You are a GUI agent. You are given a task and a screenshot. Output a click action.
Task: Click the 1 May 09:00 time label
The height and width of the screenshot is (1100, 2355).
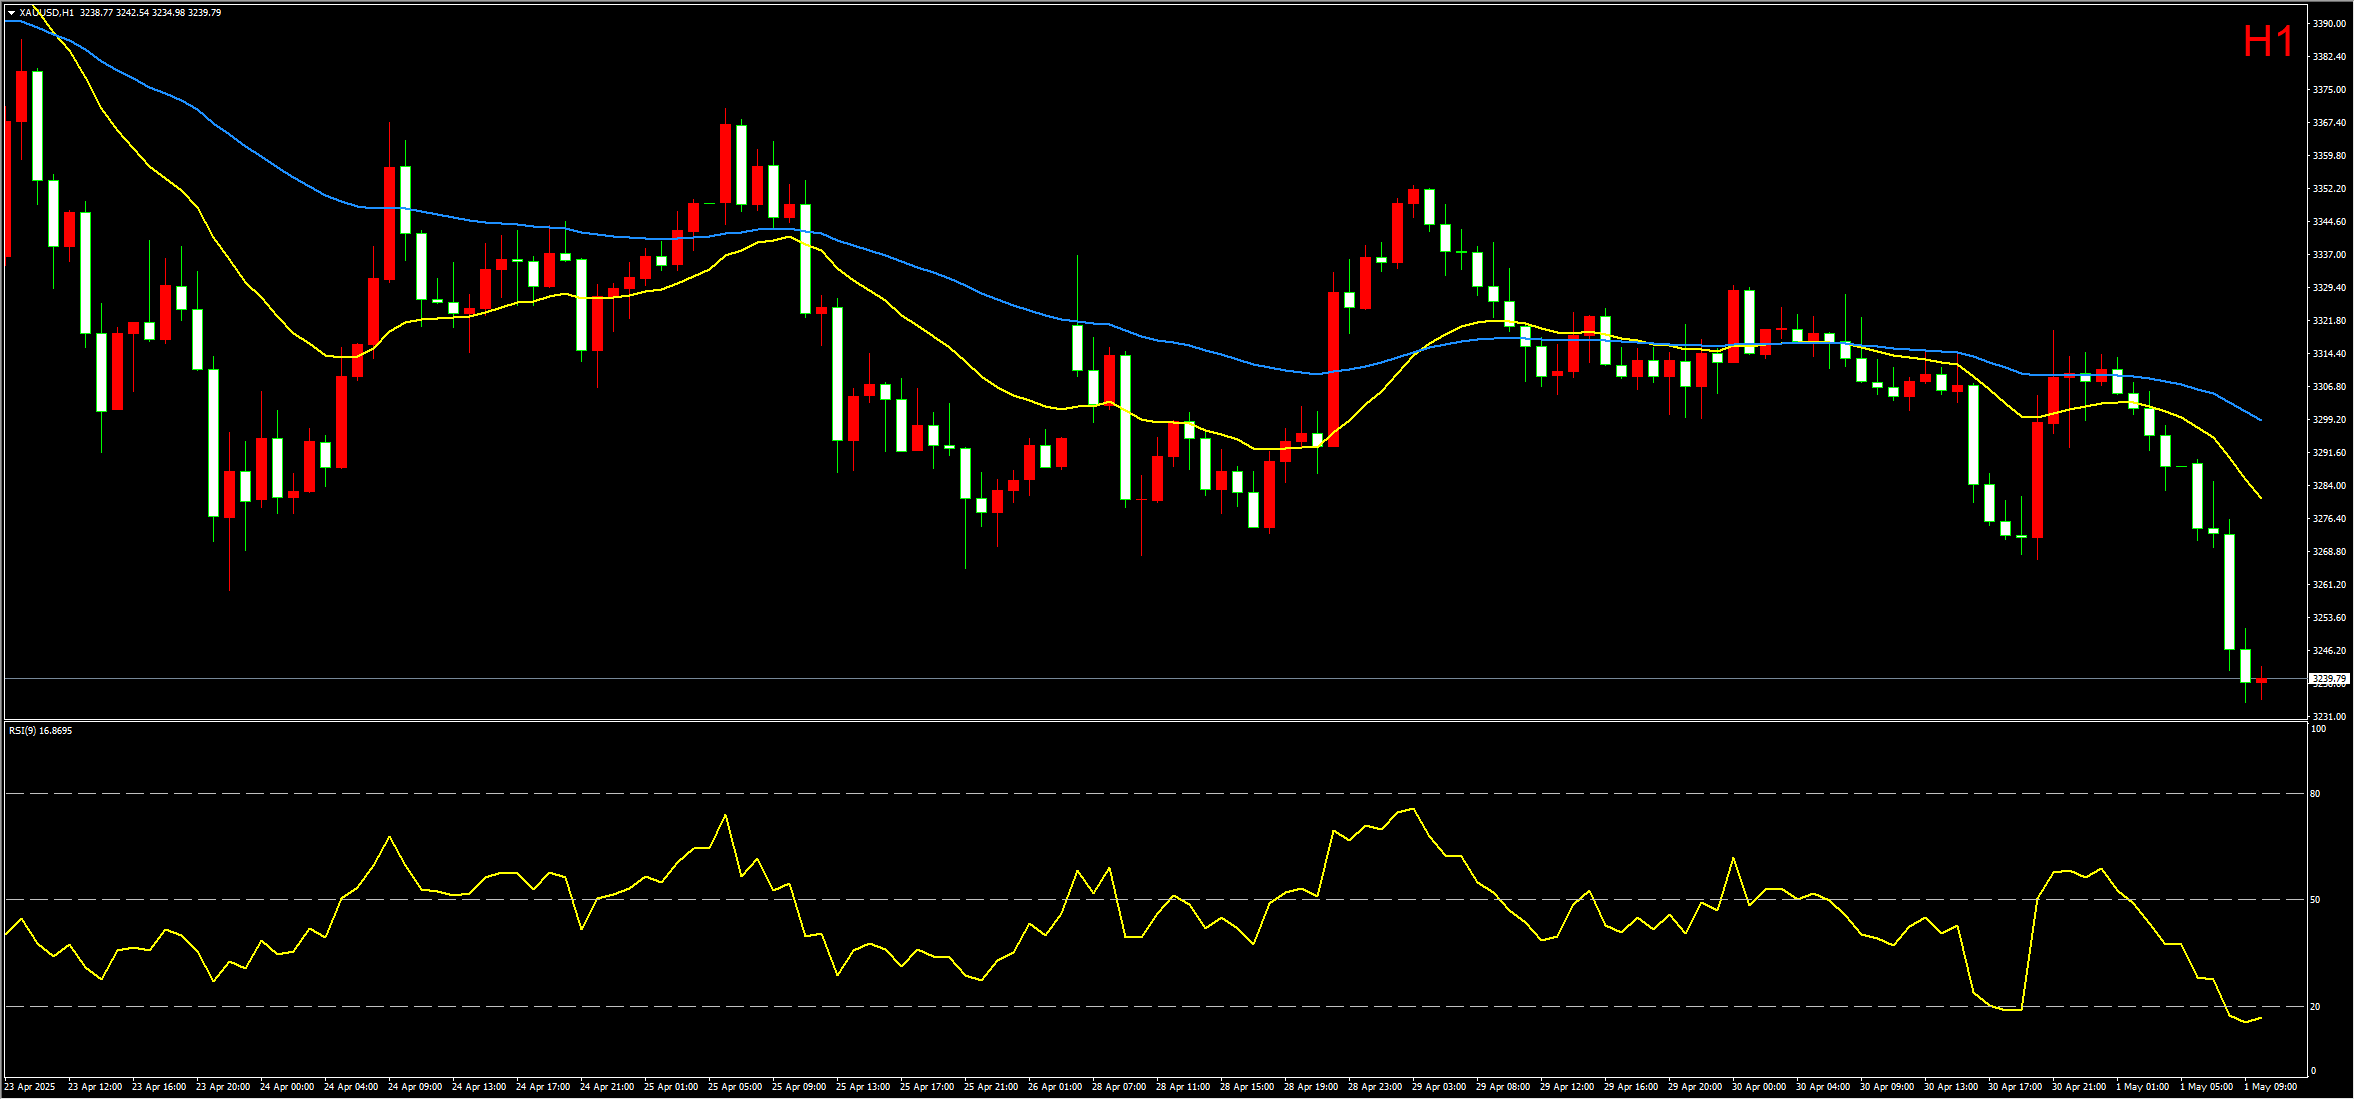click(x=2270, y=1087)
